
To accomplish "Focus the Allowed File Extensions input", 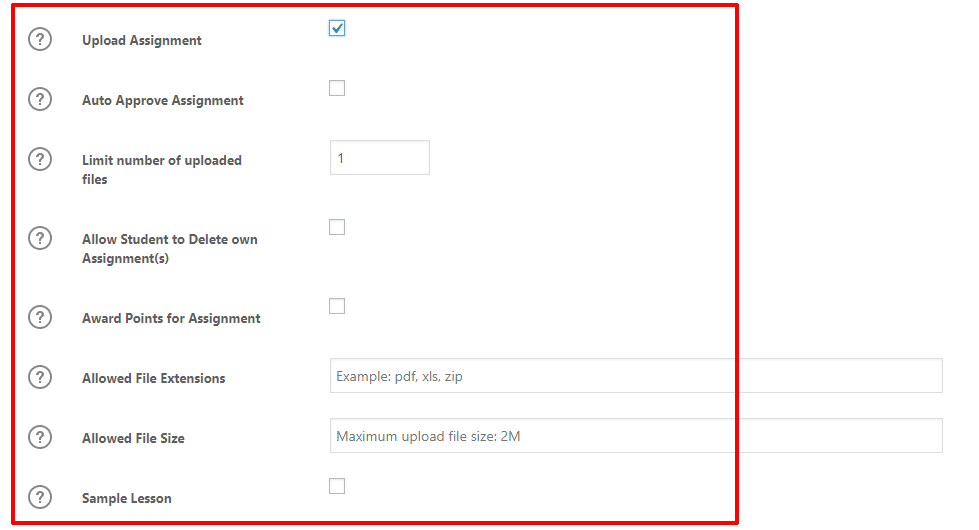I will 636,376.
